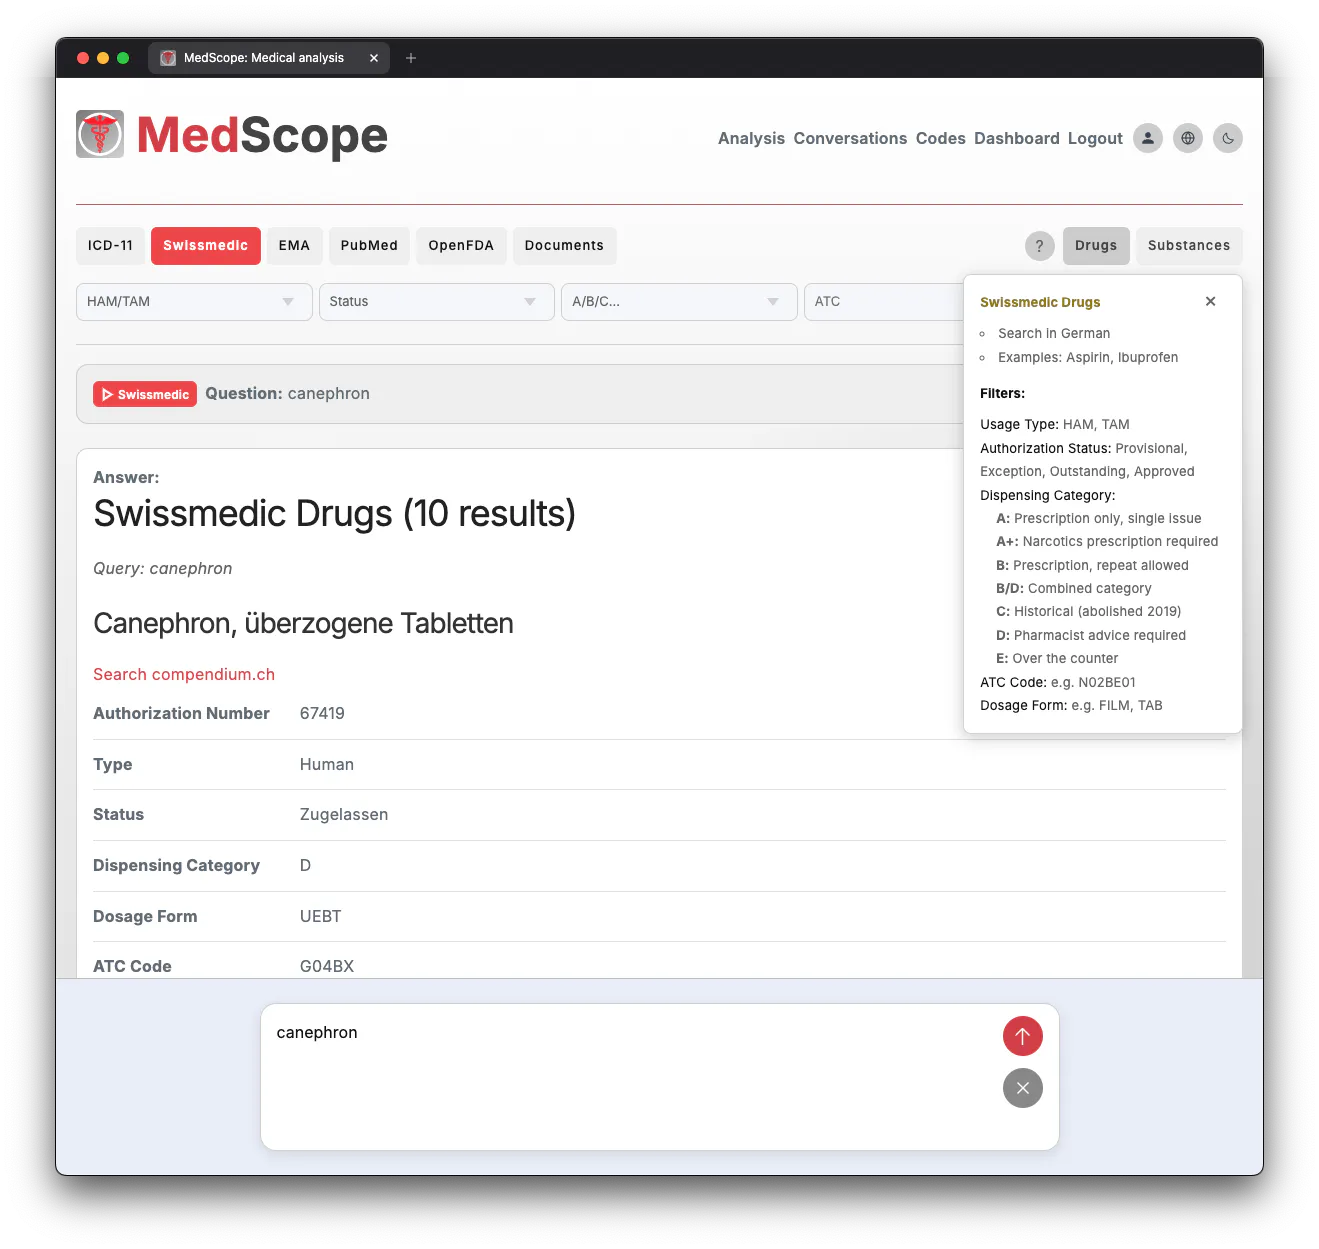Click the MedScope title text
Viewport: 1319px width, 1249px height.
[262, 135]
